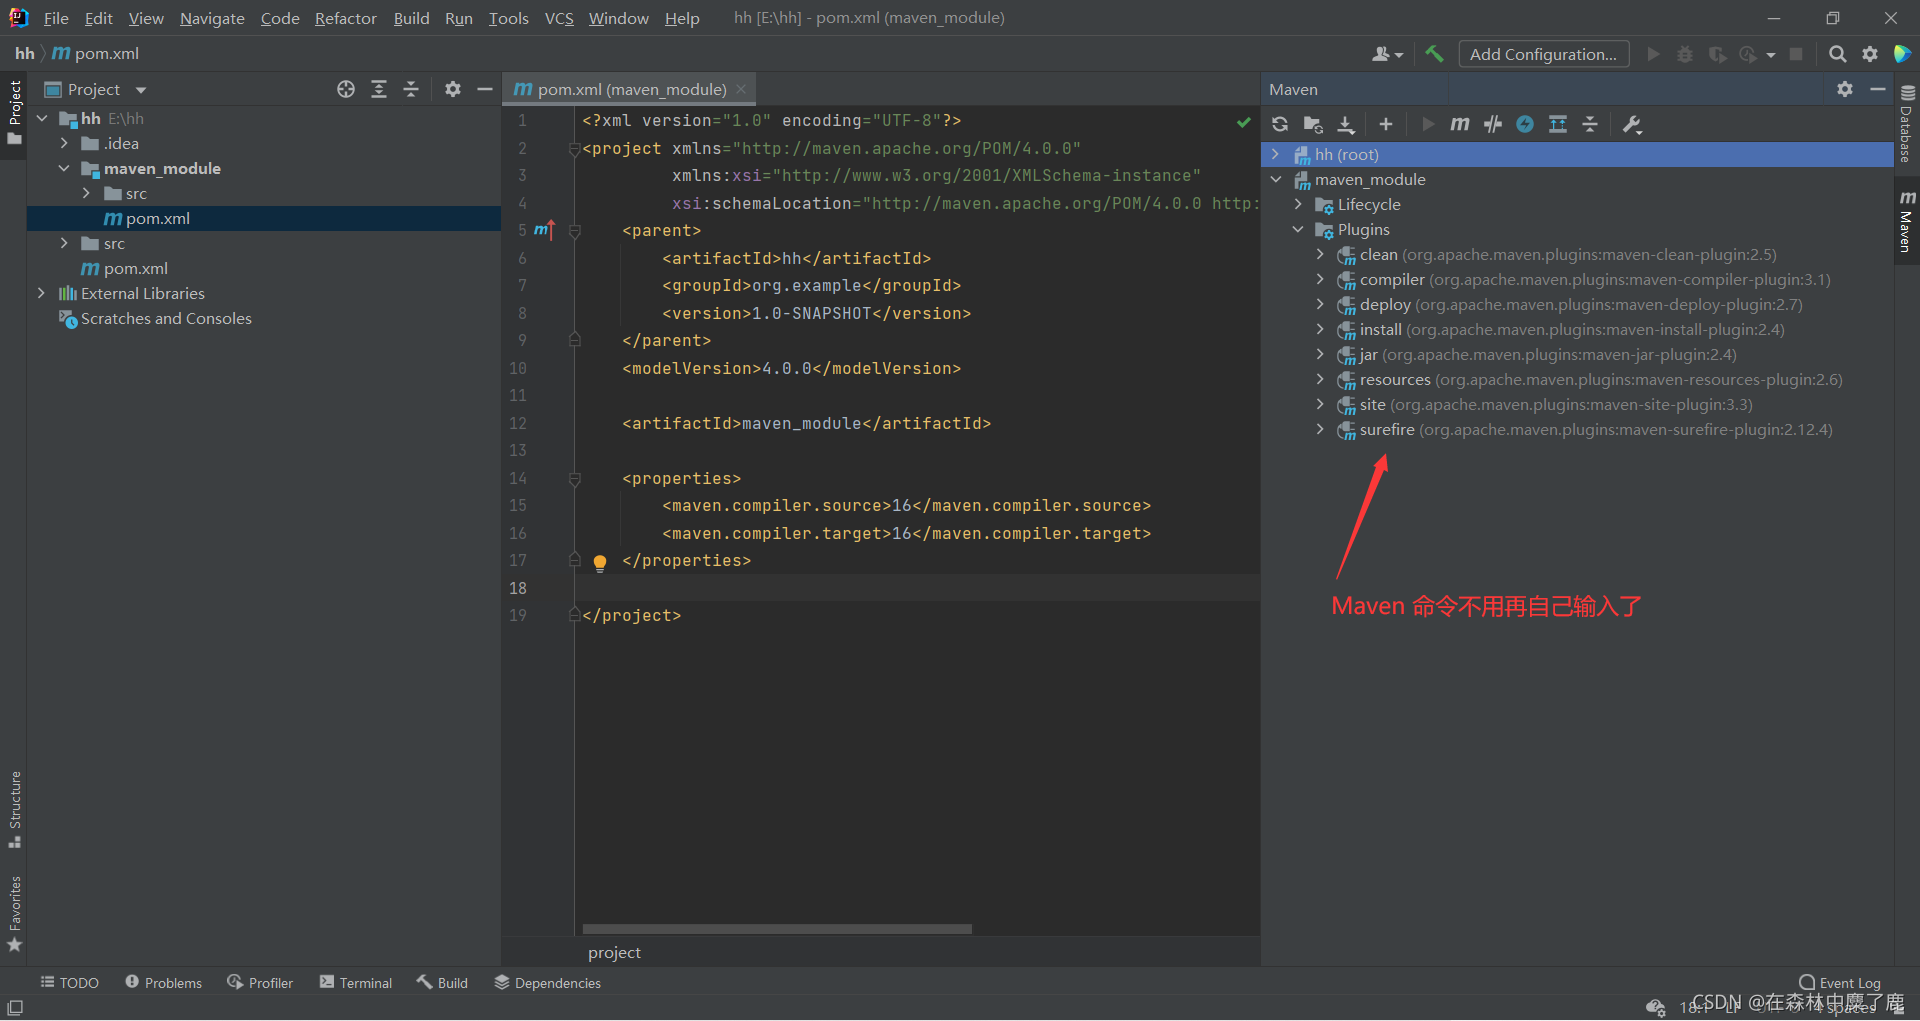Add Maven project with plus icon
The height and width of the screenshot is (1021, 1920).
tap(1385, 124)
